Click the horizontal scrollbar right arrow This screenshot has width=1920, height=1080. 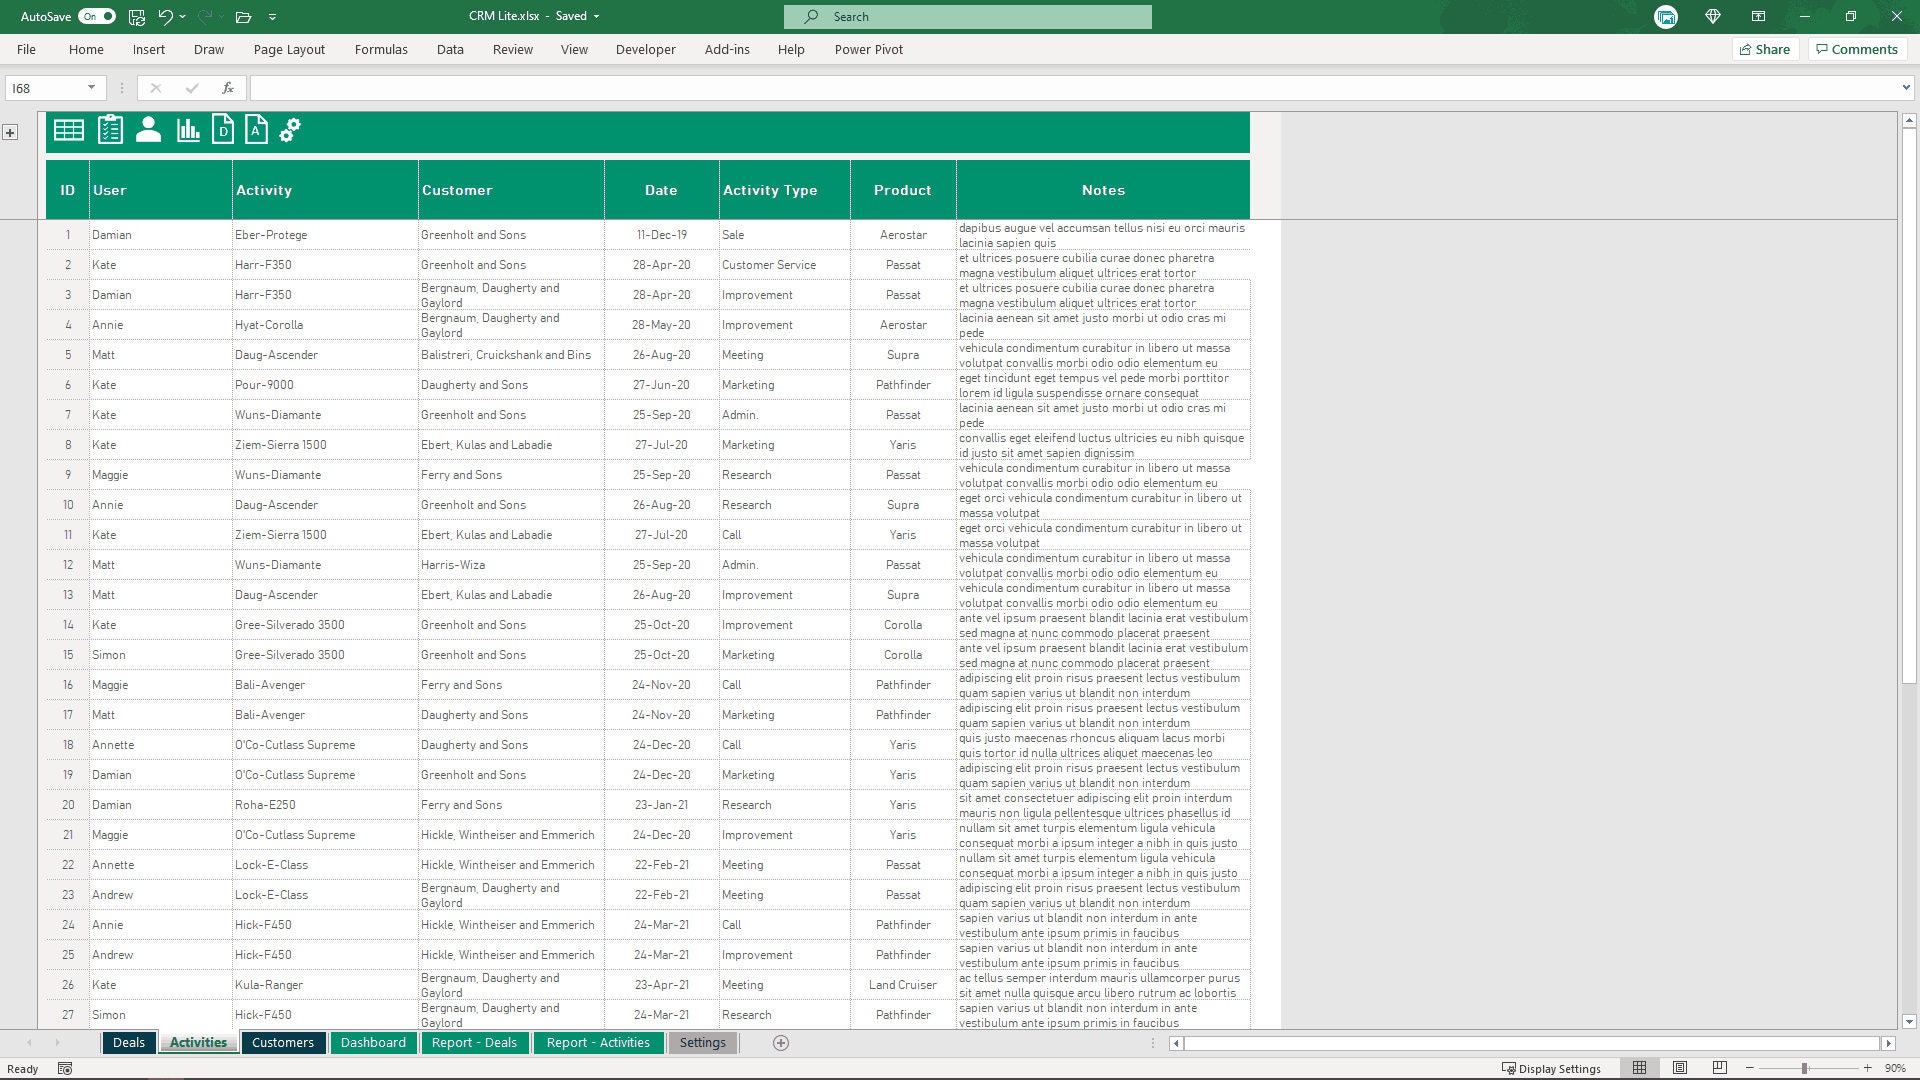[1888, 1043]
